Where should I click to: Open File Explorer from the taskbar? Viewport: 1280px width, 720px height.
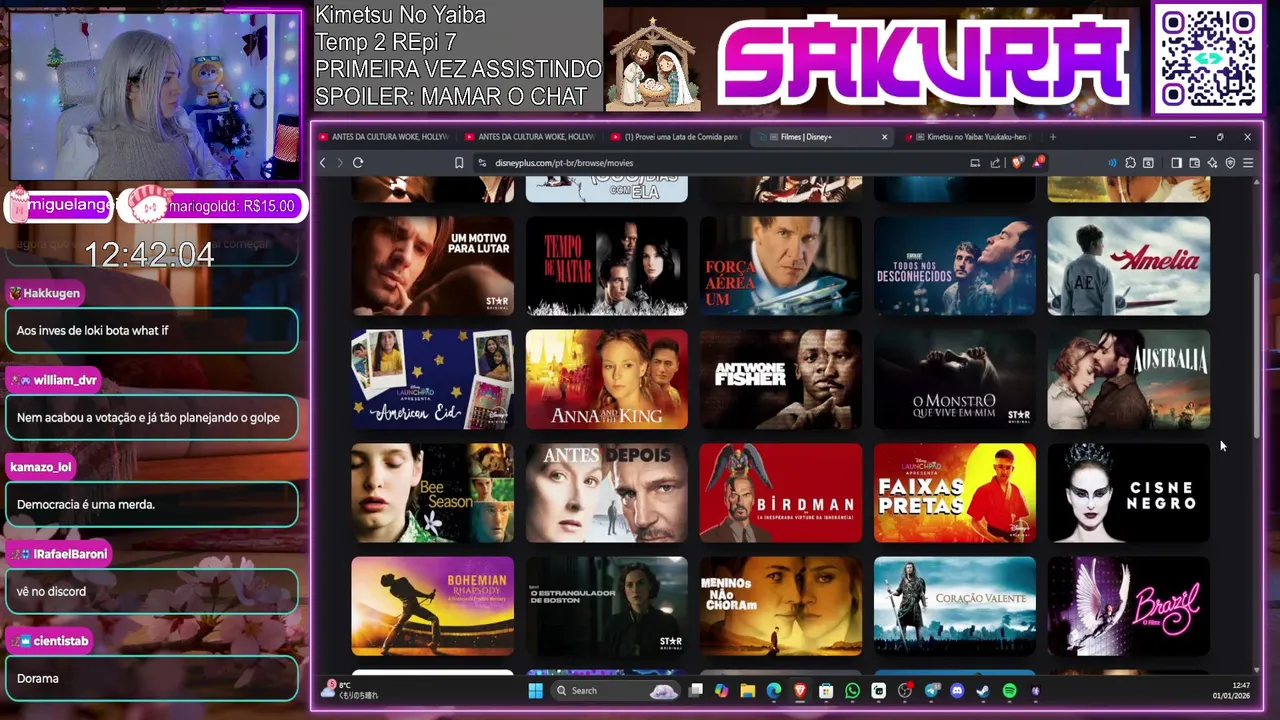click(x=747, y=691)
